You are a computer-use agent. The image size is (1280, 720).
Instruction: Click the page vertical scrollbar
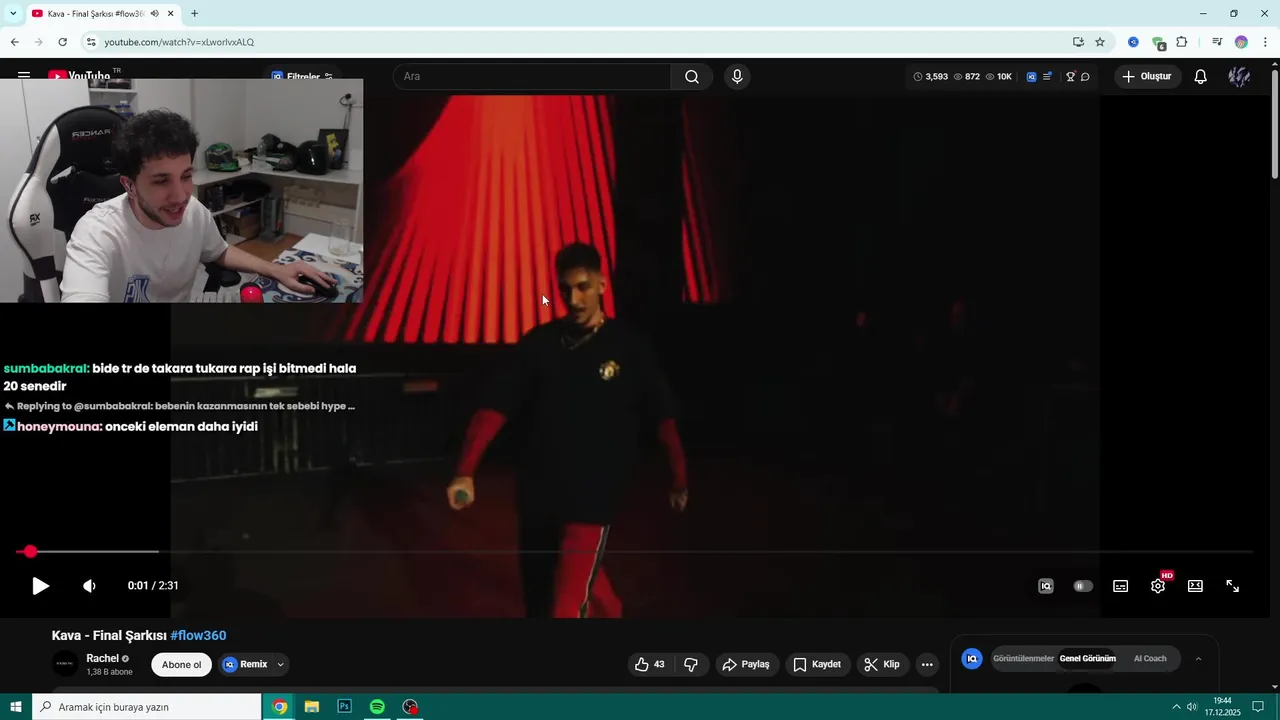pos(1274,125)
